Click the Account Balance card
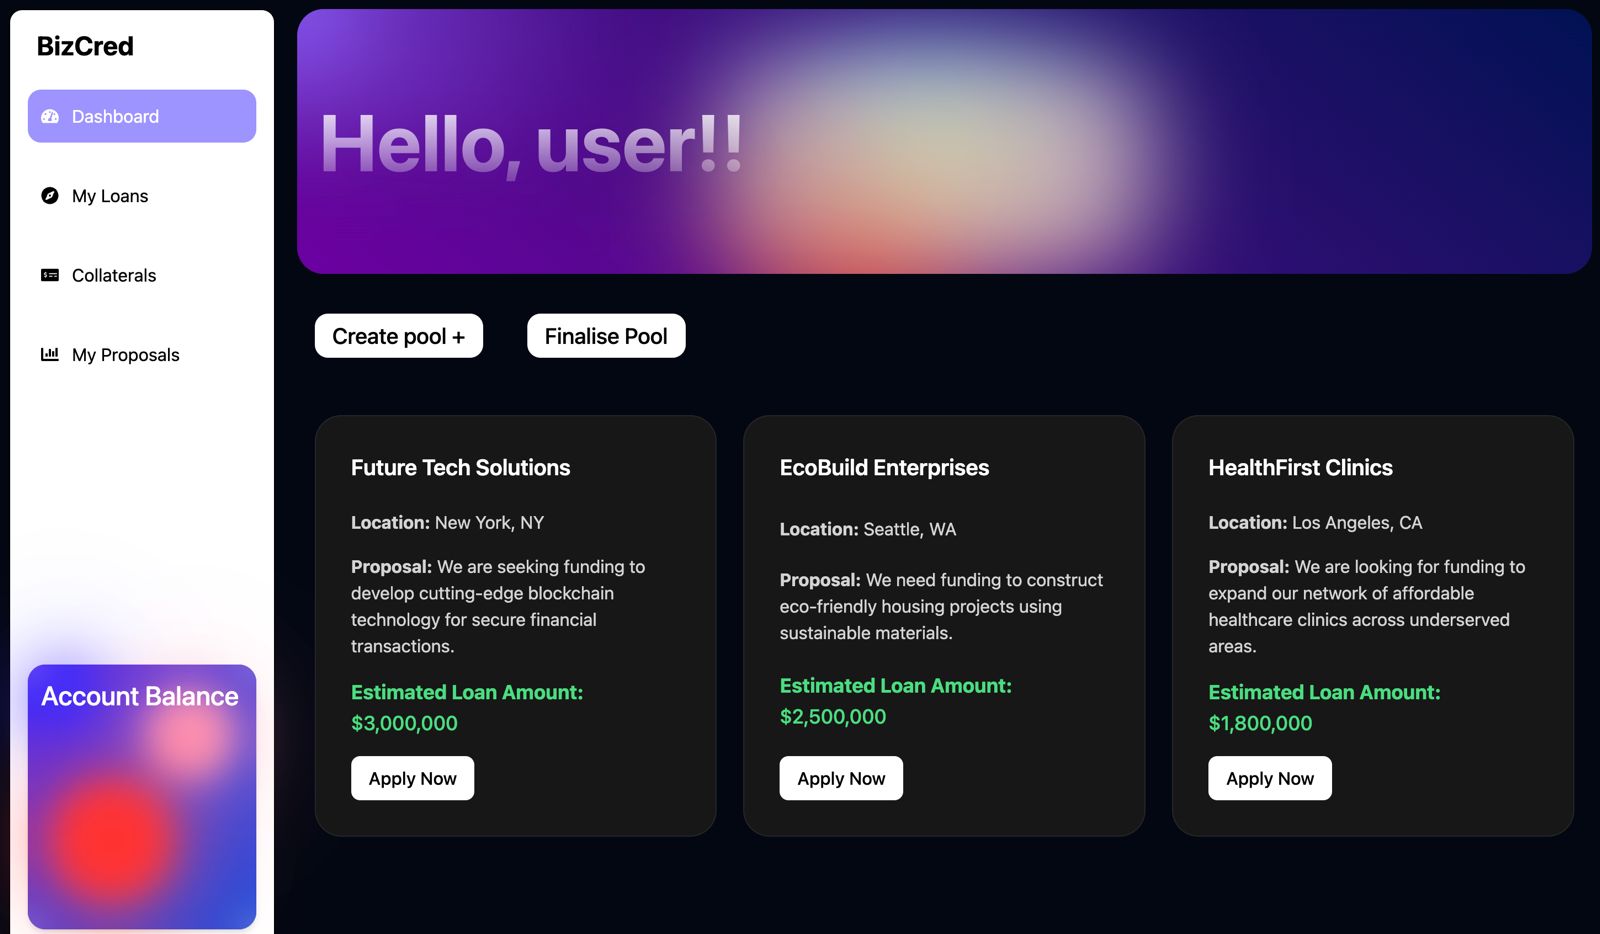This screenshot has width=1600, height=934. [142, 797]
